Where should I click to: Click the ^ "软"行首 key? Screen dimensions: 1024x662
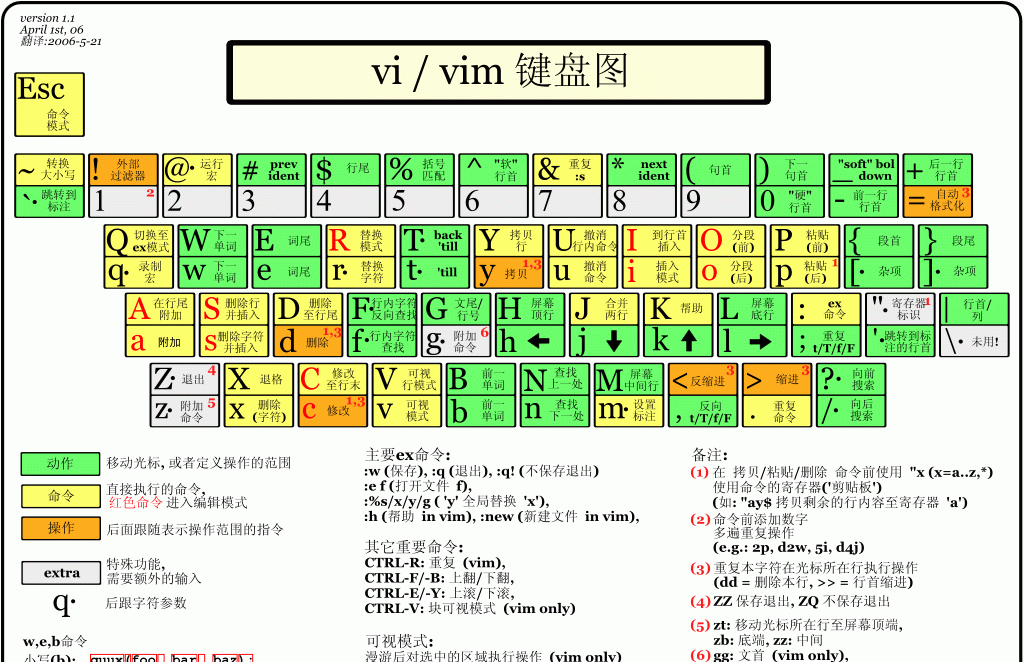(493, 170)
